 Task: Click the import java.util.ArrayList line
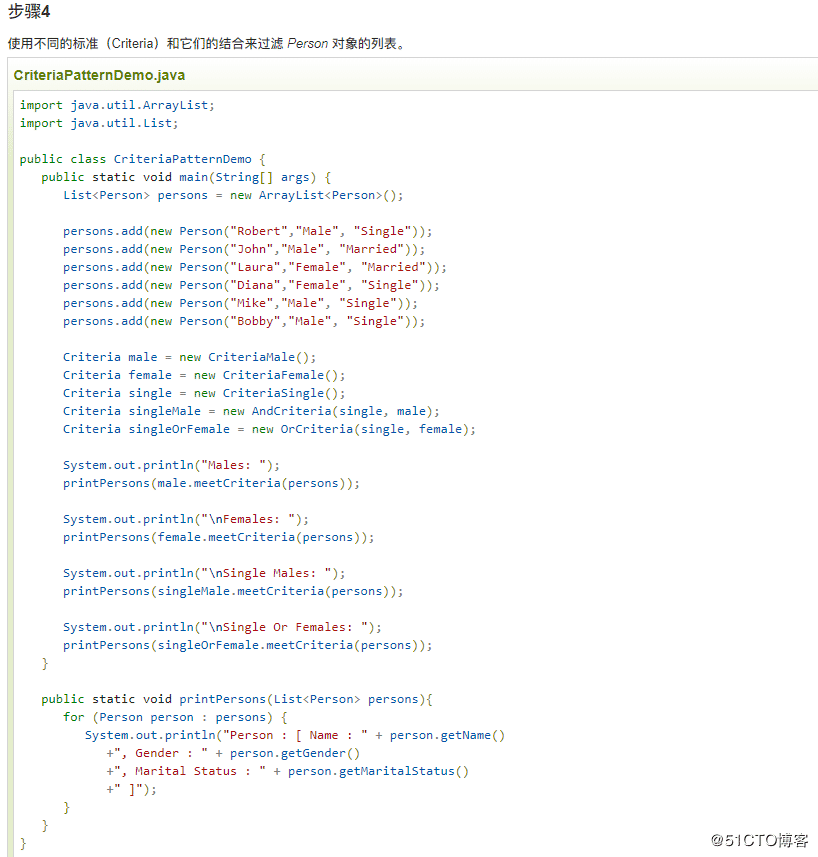pos(117,105)
